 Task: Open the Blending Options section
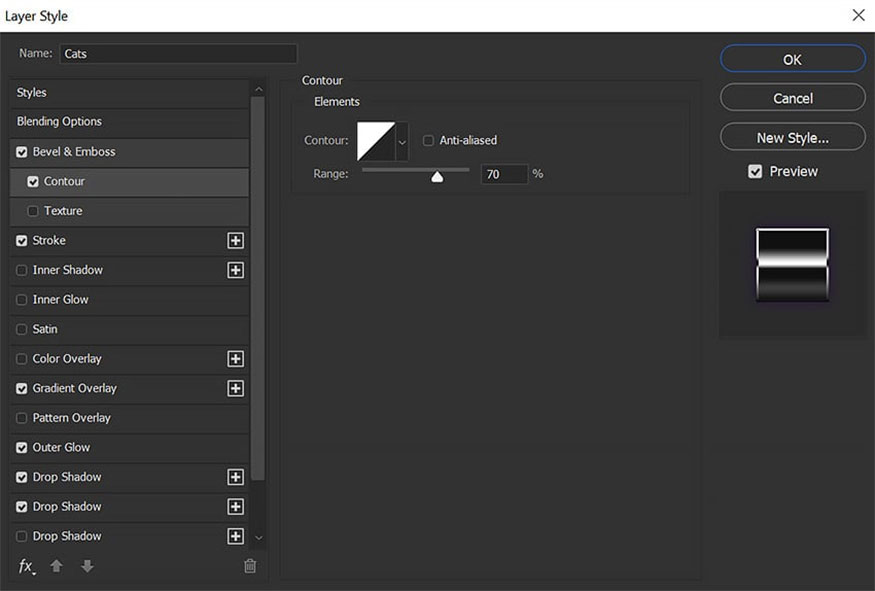click(x=129, y=122)
